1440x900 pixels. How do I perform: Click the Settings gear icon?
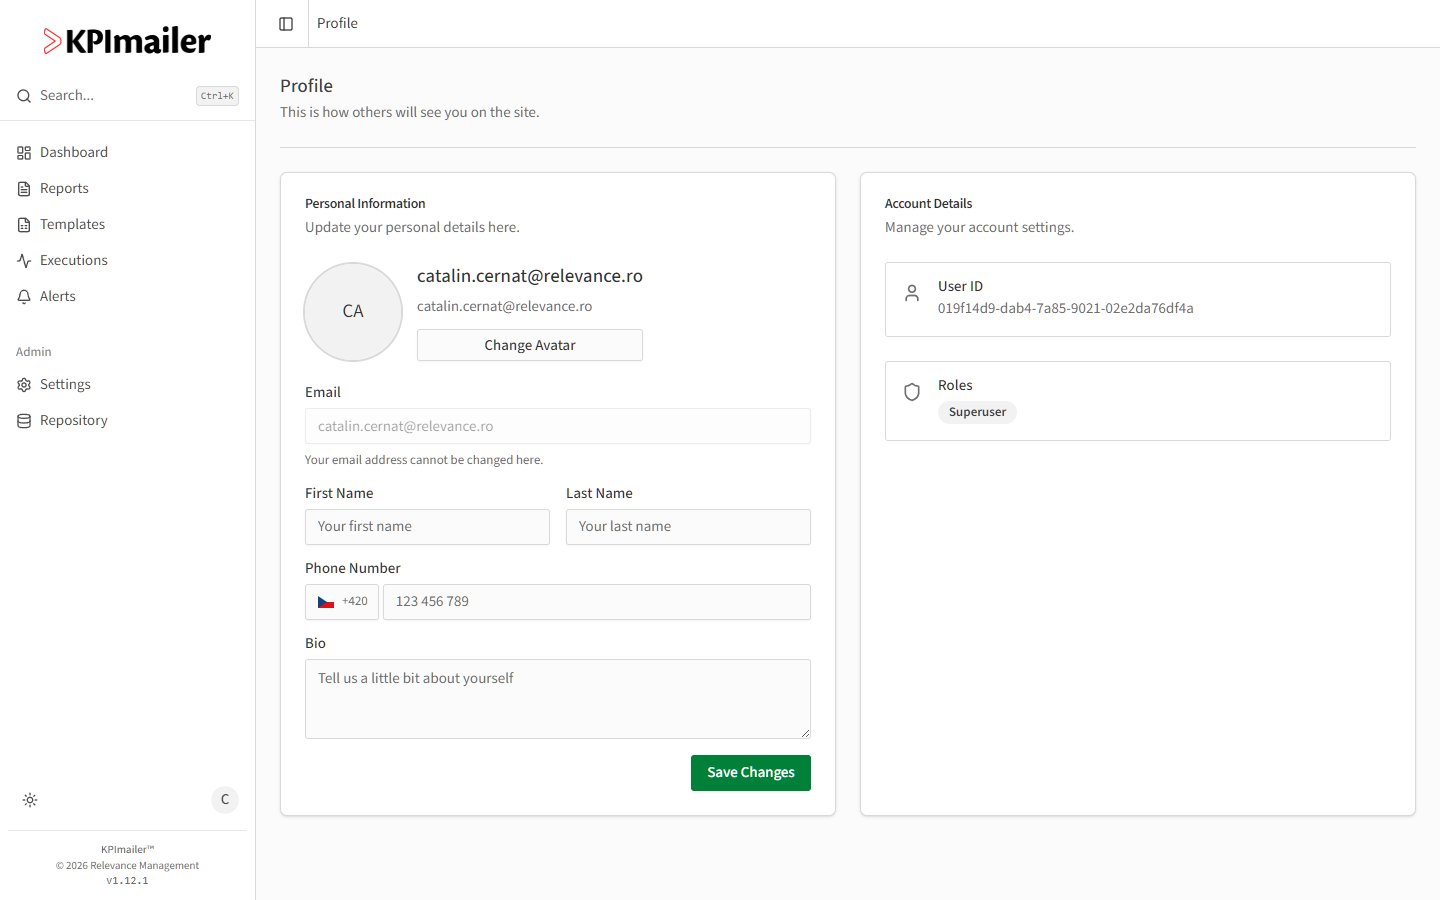pyautogui.click(x=24, y=385)
